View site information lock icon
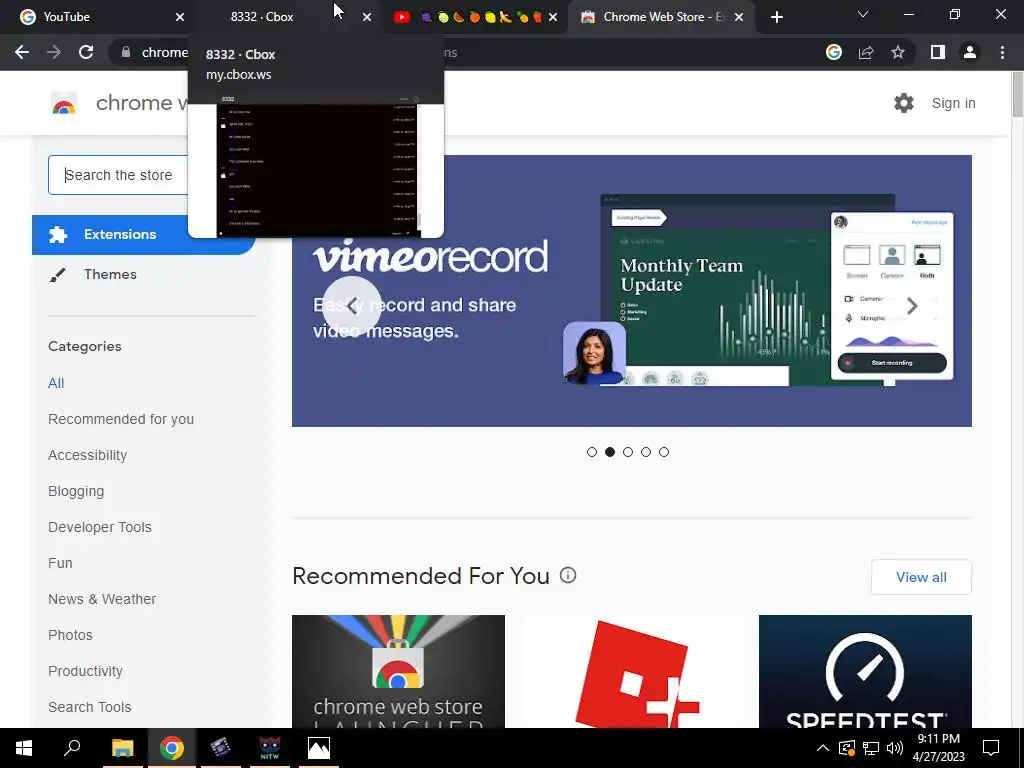This screenshot has height=768, width=1024. [x=126, y=52]
